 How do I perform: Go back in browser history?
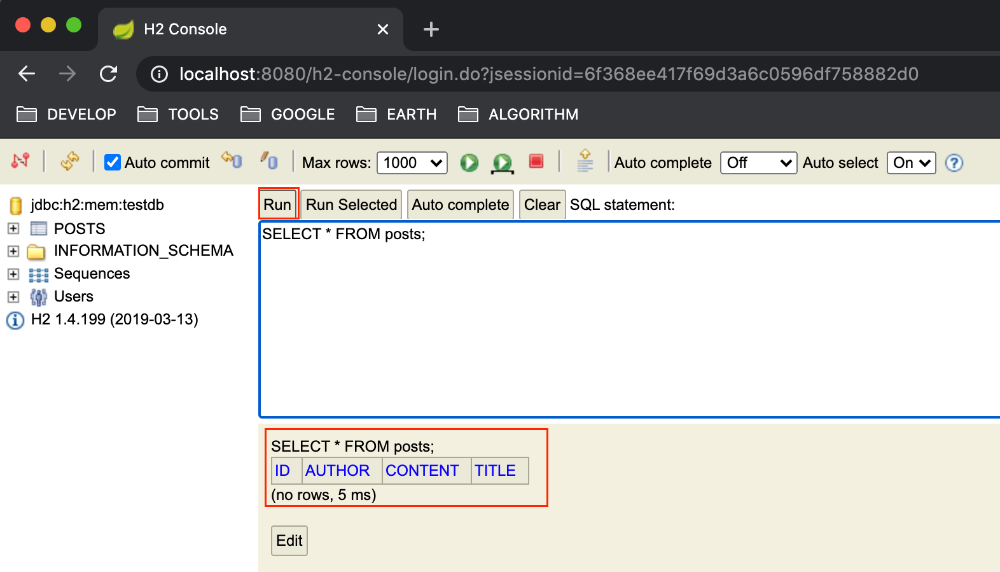click(27, 74)
